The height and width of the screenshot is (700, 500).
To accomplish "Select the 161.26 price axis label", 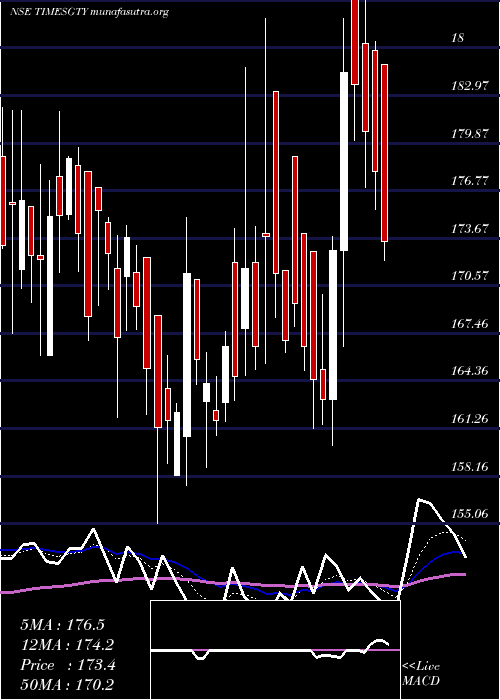I will [470, 419].
